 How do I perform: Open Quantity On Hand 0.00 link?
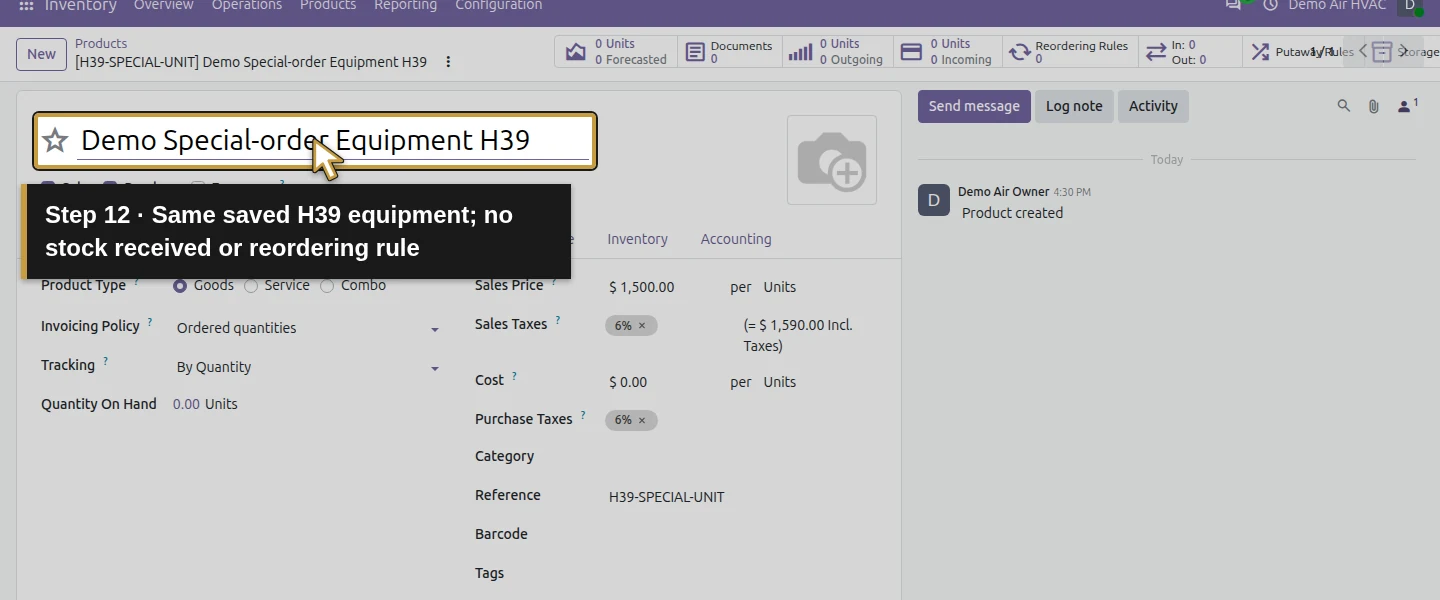pos(186,404)
